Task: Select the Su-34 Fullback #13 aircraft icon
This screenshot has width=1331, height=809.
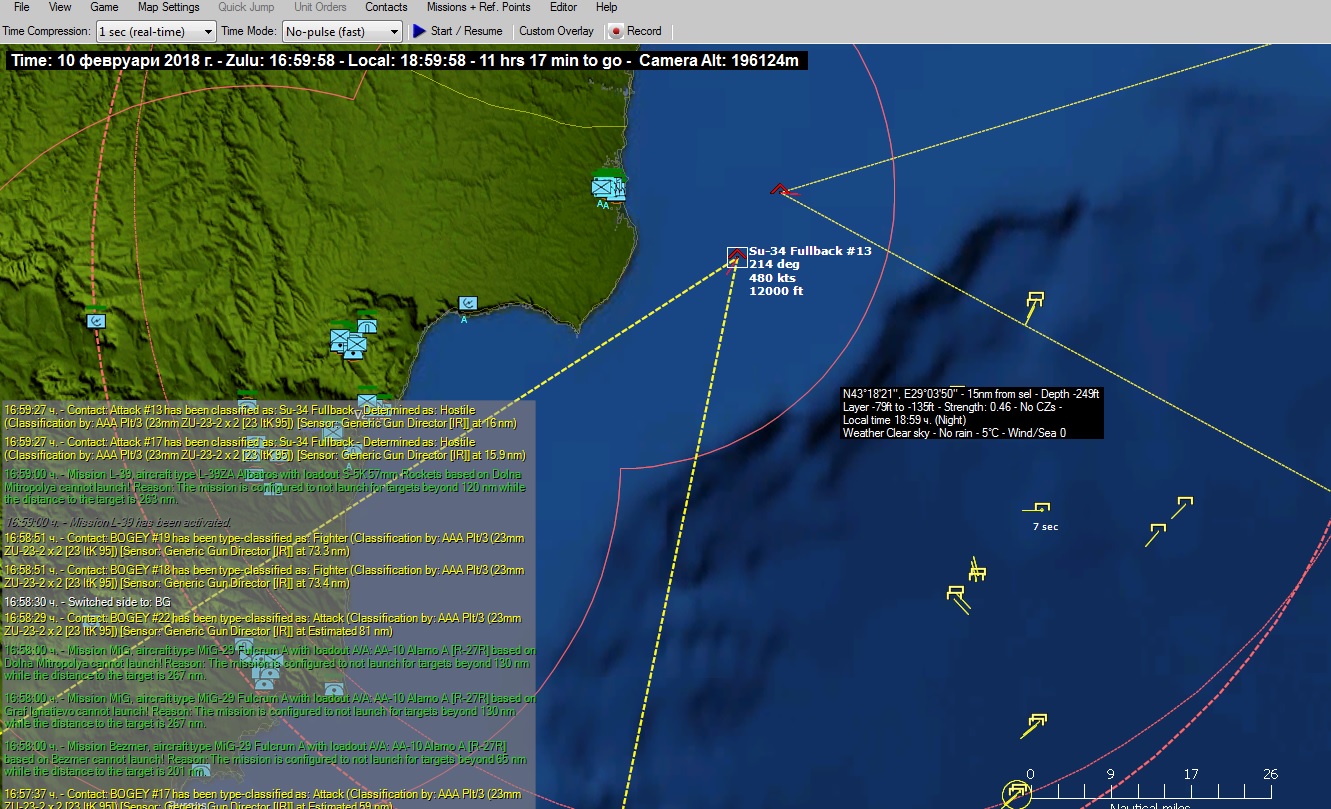Action: [x=737, y=256]
